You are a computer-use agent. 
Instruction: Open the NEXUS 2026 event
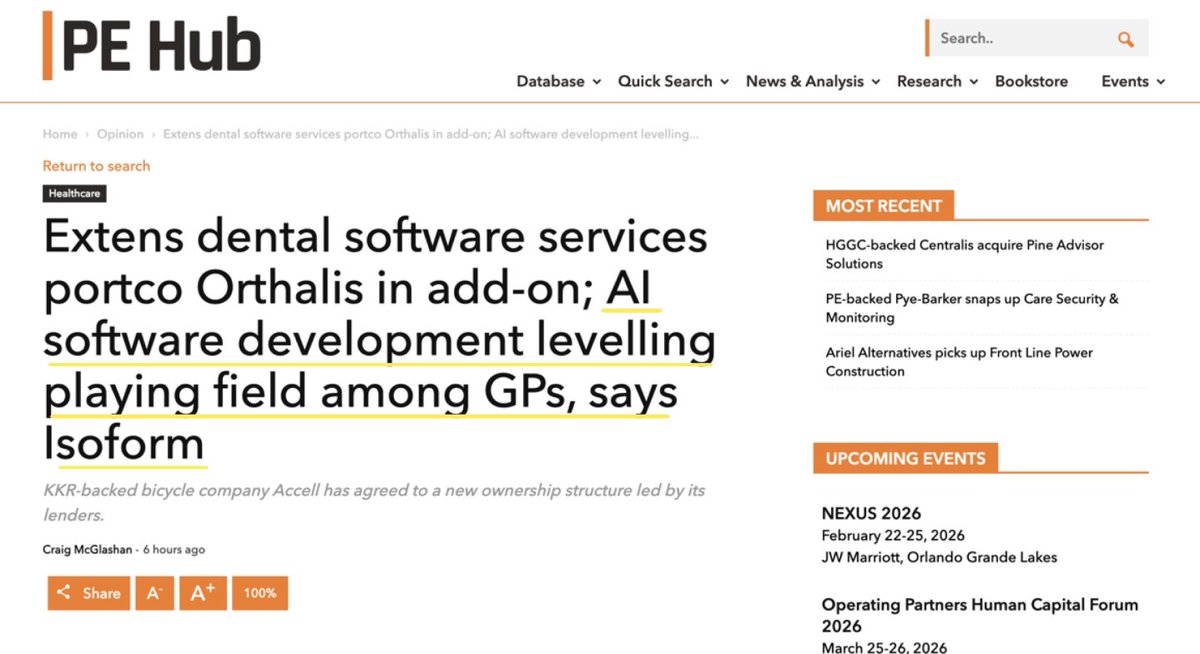pos(871,513)
